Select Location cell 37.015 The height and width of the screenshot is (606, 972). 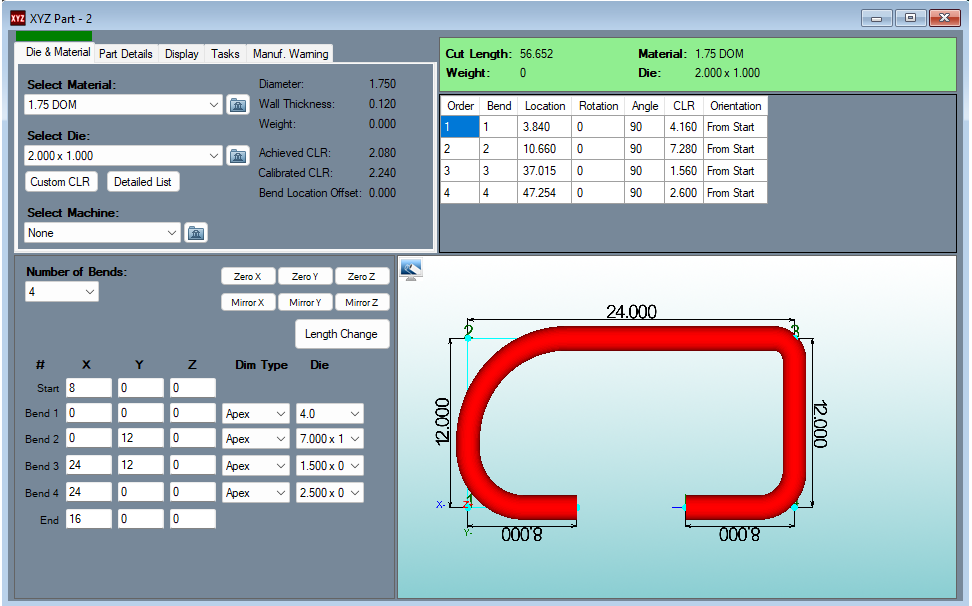544,171
